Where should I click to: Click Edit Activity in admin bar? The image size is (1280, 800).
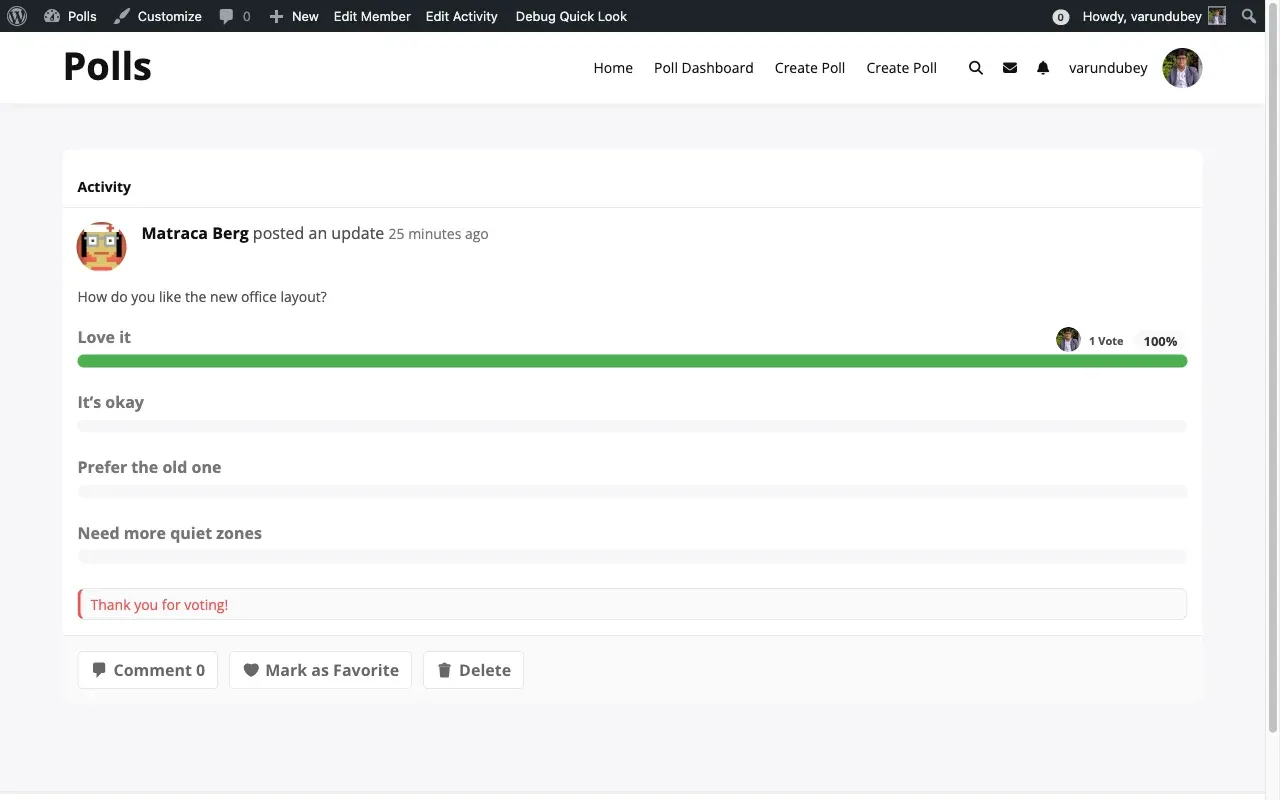[461, 16]
